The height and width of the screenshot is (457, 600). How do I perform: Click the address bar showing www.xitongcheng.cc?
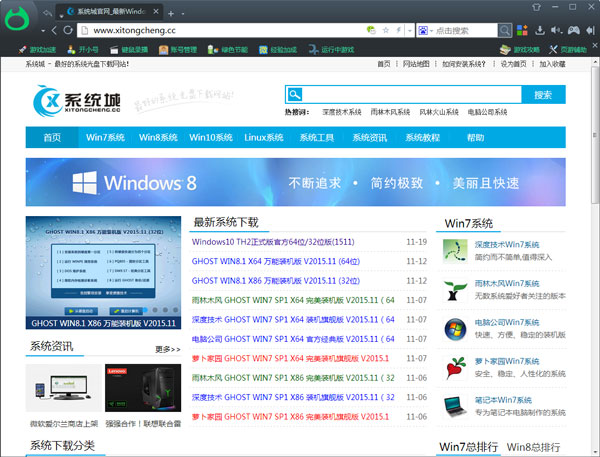[x=222, y=30]
